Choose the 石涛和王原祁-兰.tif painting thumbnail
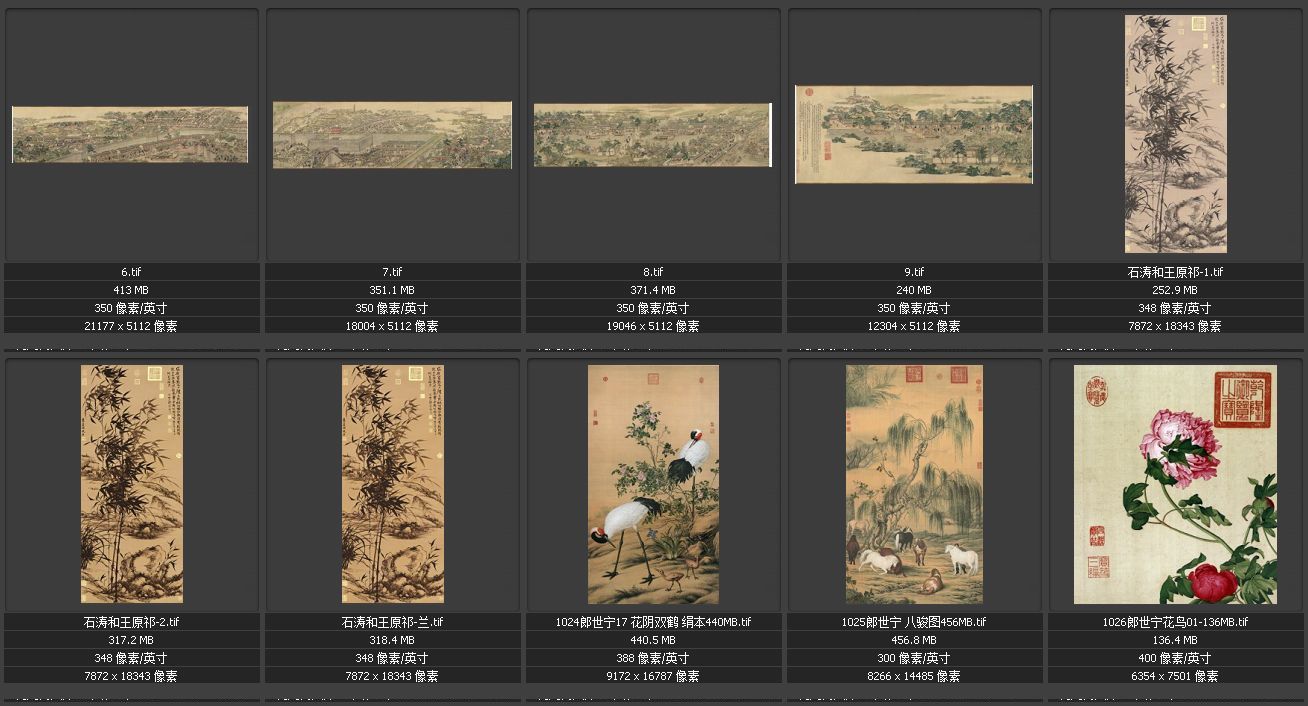The width and height of the screenshot is (1308, 706). 393,484
